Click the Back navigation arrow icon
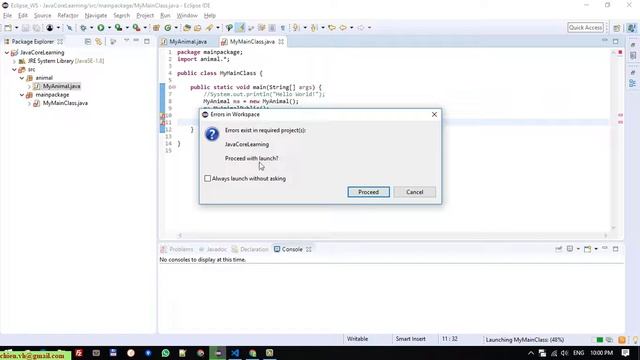Viewport: 640px width, 360px height. pos(343,28)
